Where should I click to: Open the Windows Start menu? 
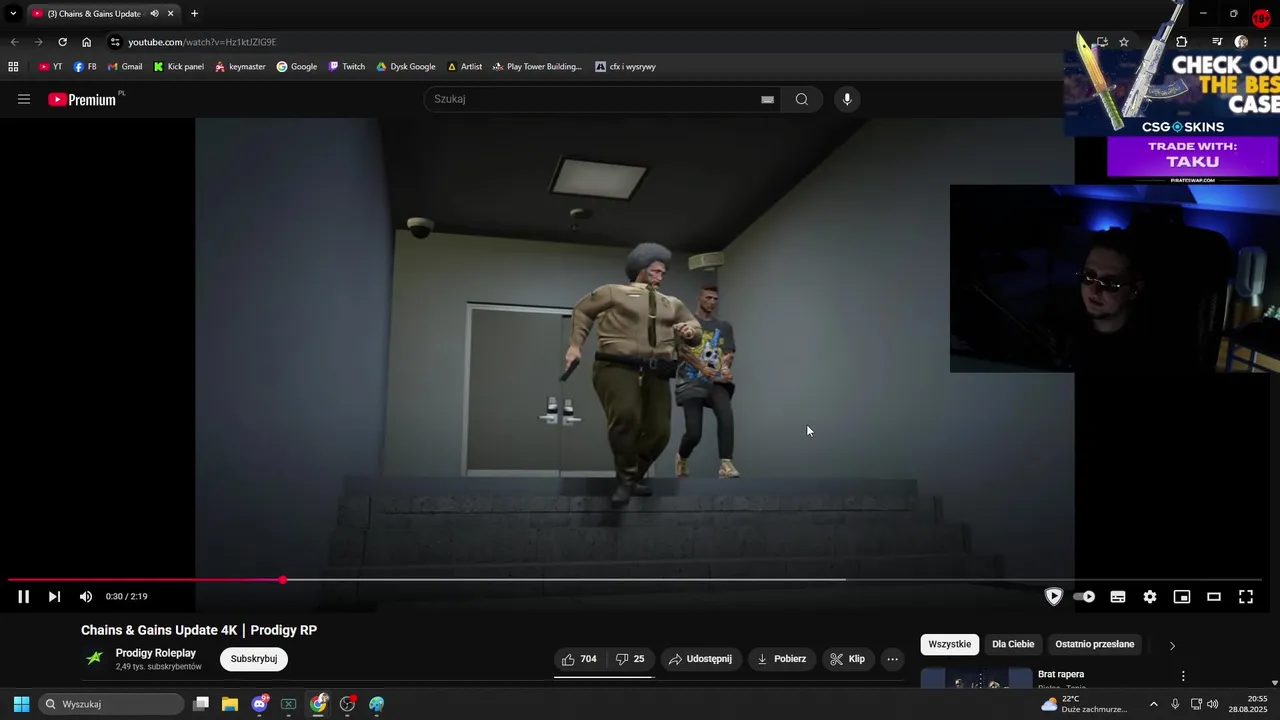click(21, 704)
